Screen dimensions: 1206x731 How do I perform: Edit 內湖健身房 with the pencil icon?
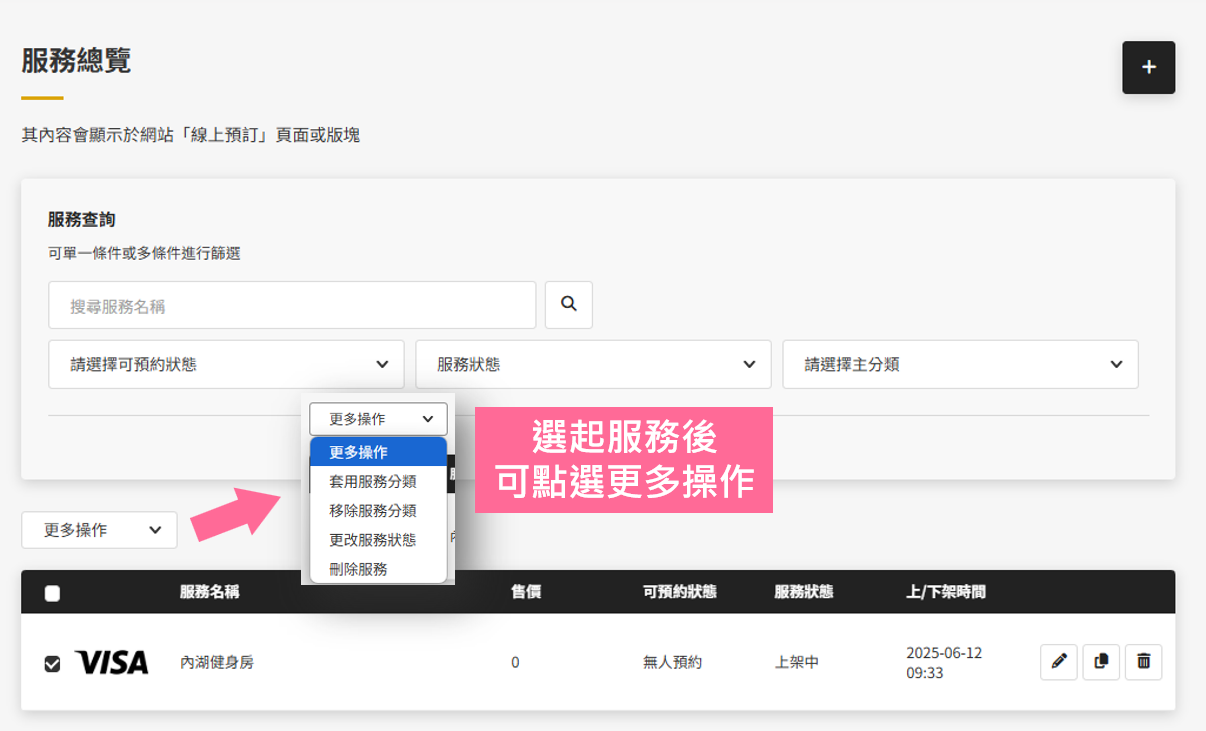pyautogui.click(x=1059, y=662)
